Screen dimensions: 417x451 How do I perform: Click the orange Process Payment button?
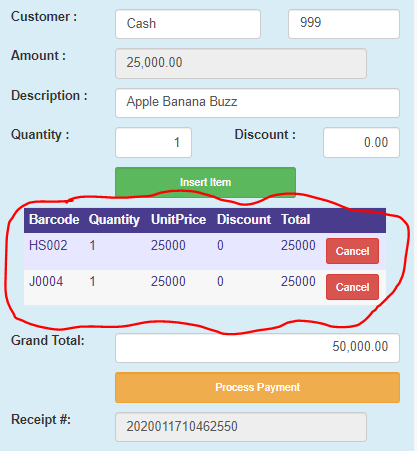pos(257,387)
